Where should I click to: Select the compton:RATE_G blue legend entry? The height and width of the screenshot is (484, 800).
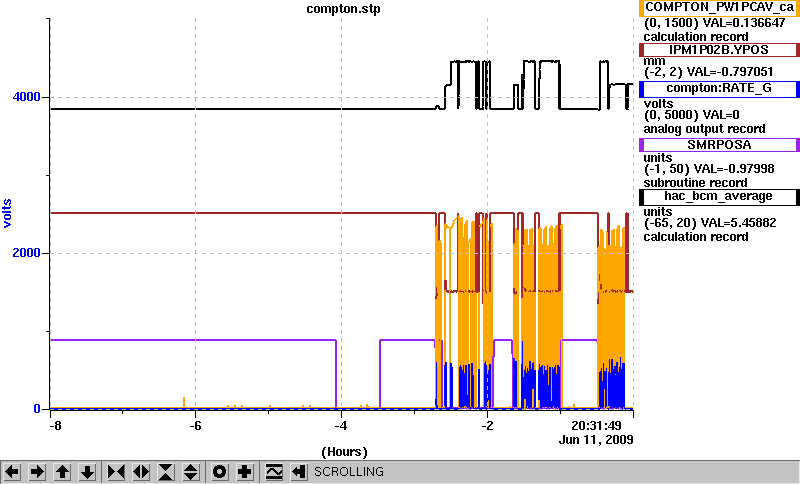tap(719, 89)
